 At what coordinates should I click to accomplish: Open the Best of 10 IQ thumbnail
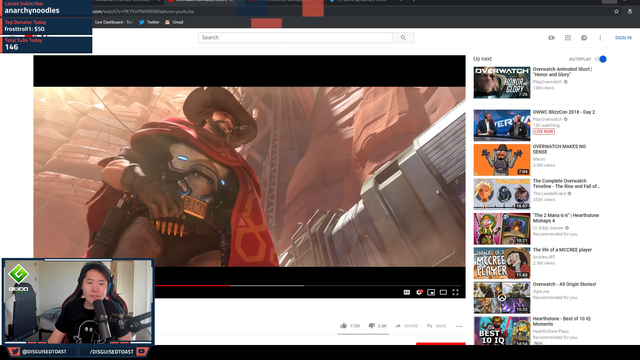coord(502,331)
